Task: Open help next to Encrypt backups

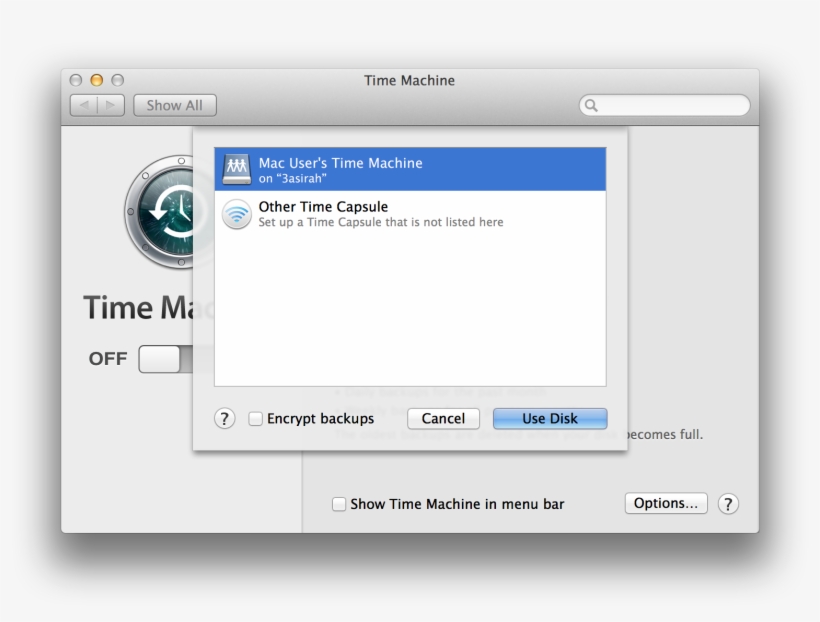Action: 225,419
